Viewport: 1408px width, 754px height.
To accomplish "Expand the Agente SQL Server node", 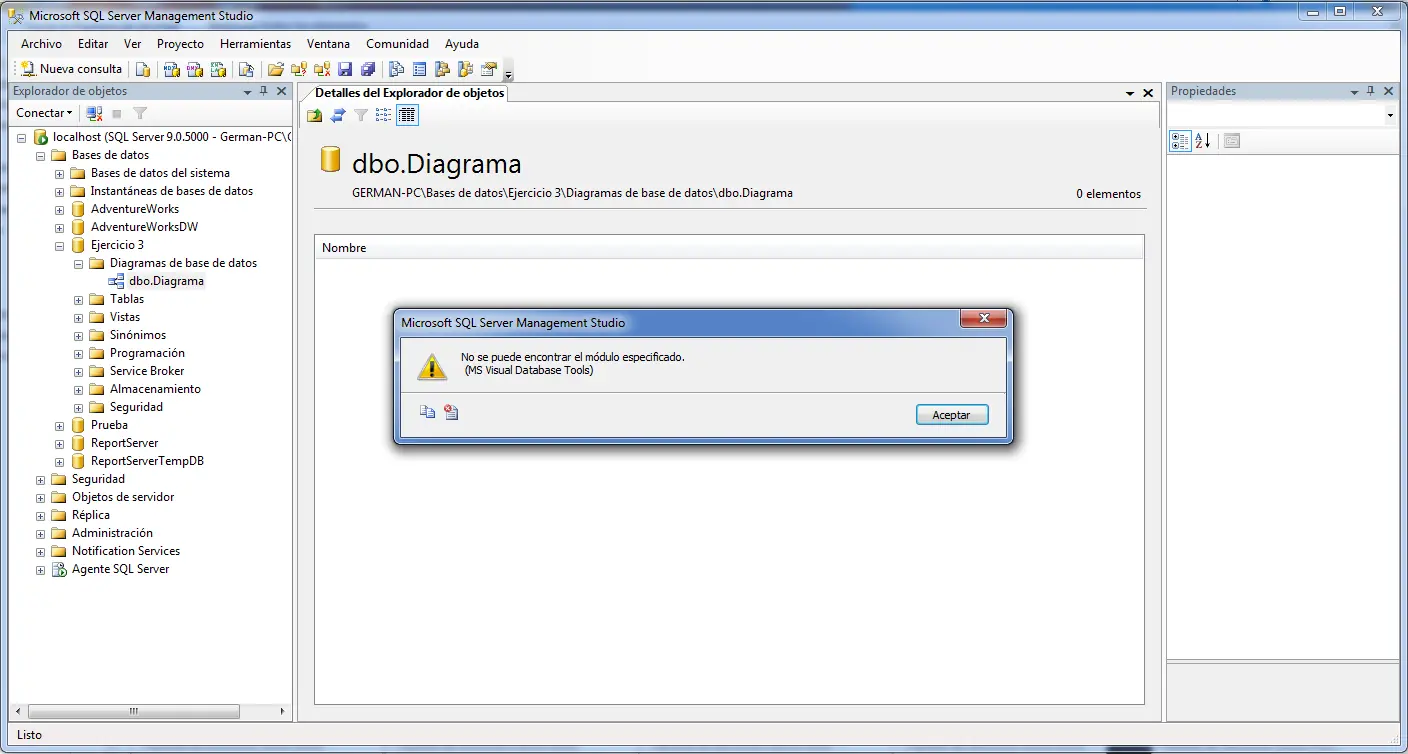I will pos(41,569).
